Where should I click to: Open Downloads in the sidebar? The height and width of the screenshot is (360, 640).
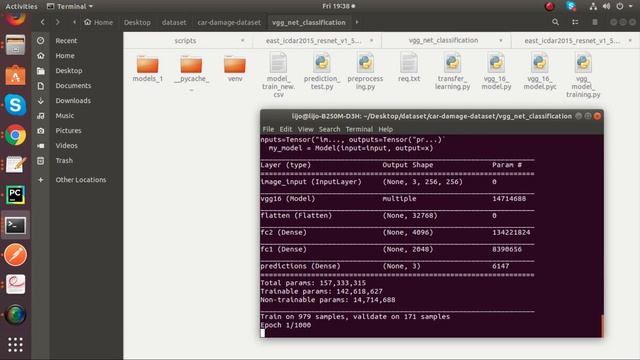(x=73, y=100)
